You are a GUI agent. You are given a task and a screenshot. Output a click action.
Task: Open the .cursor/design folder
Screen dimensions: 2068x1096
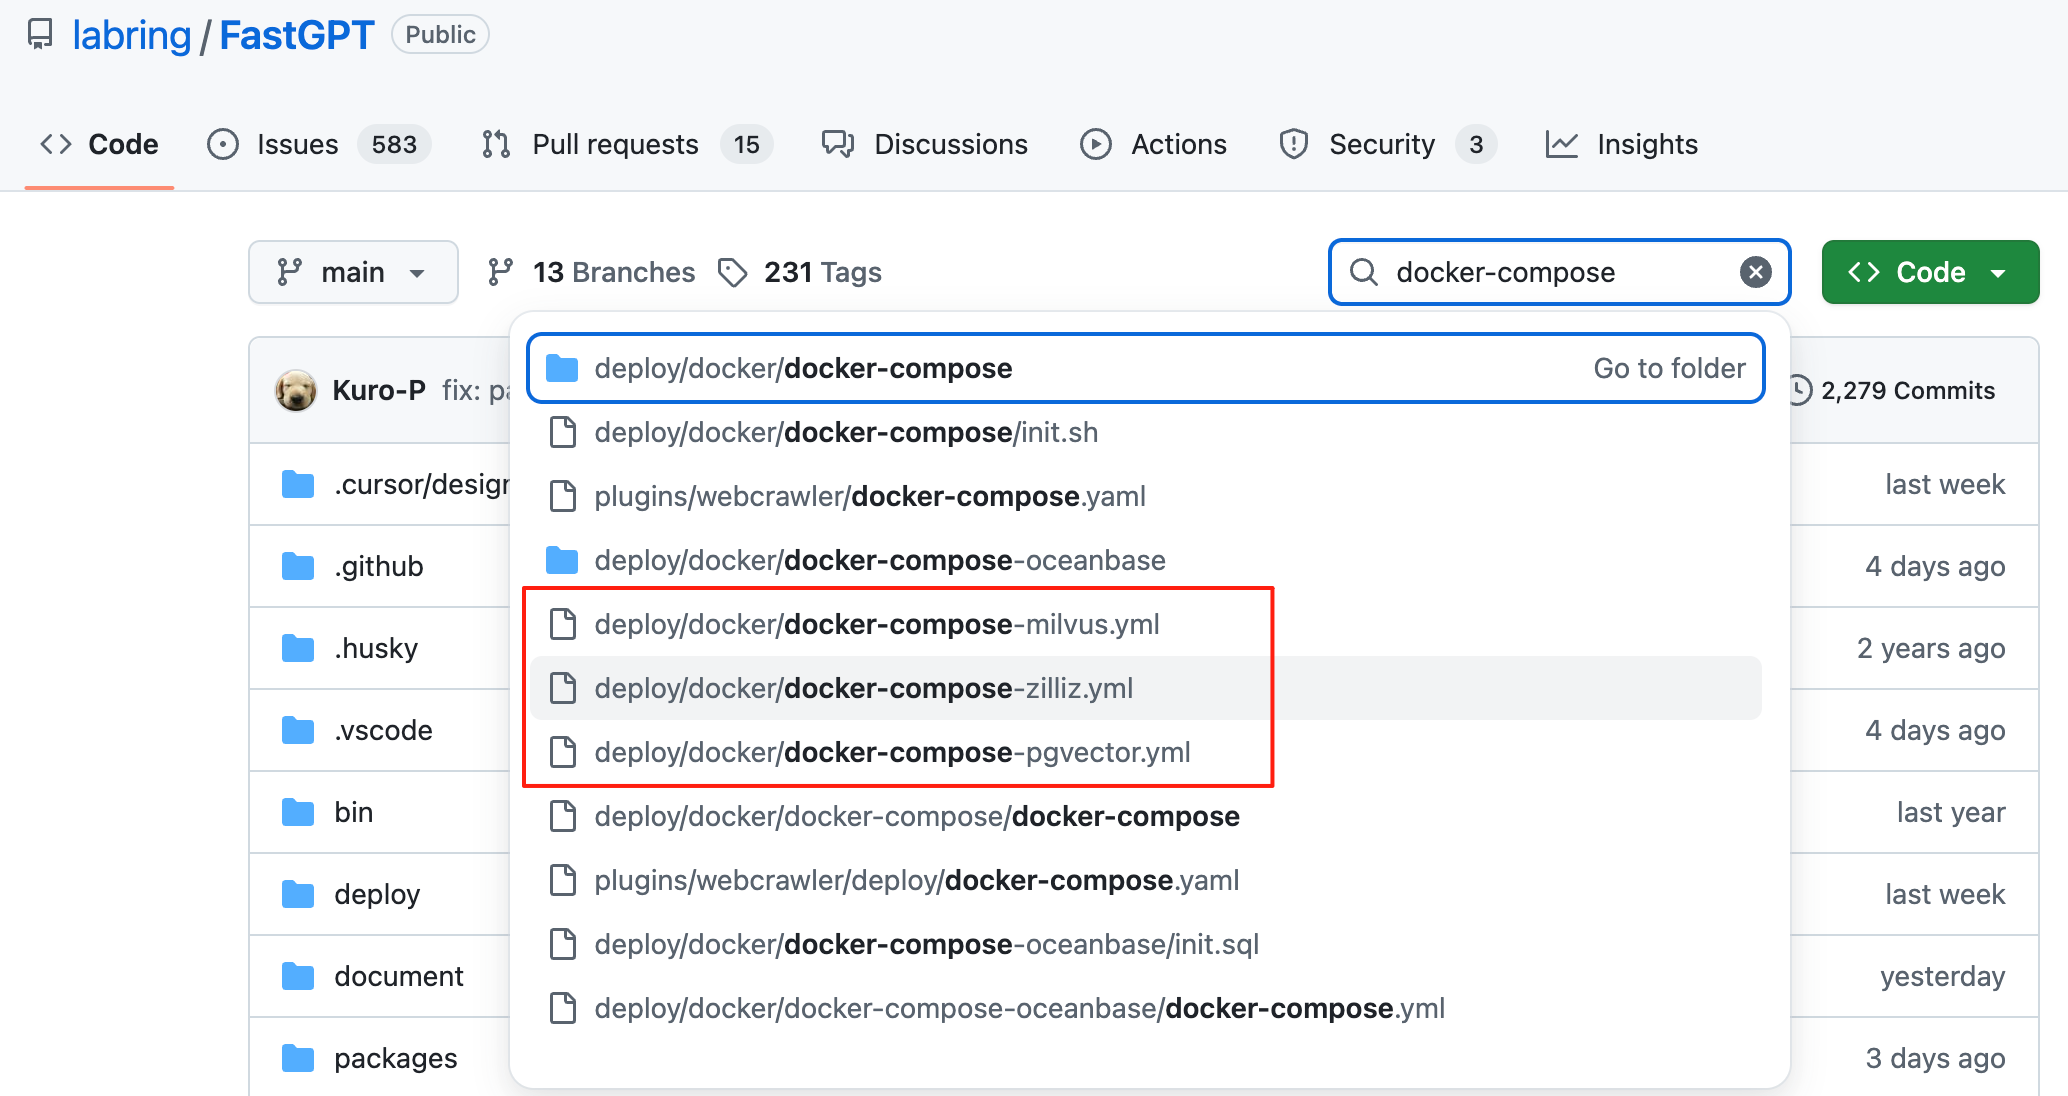(x=421, y=484)
